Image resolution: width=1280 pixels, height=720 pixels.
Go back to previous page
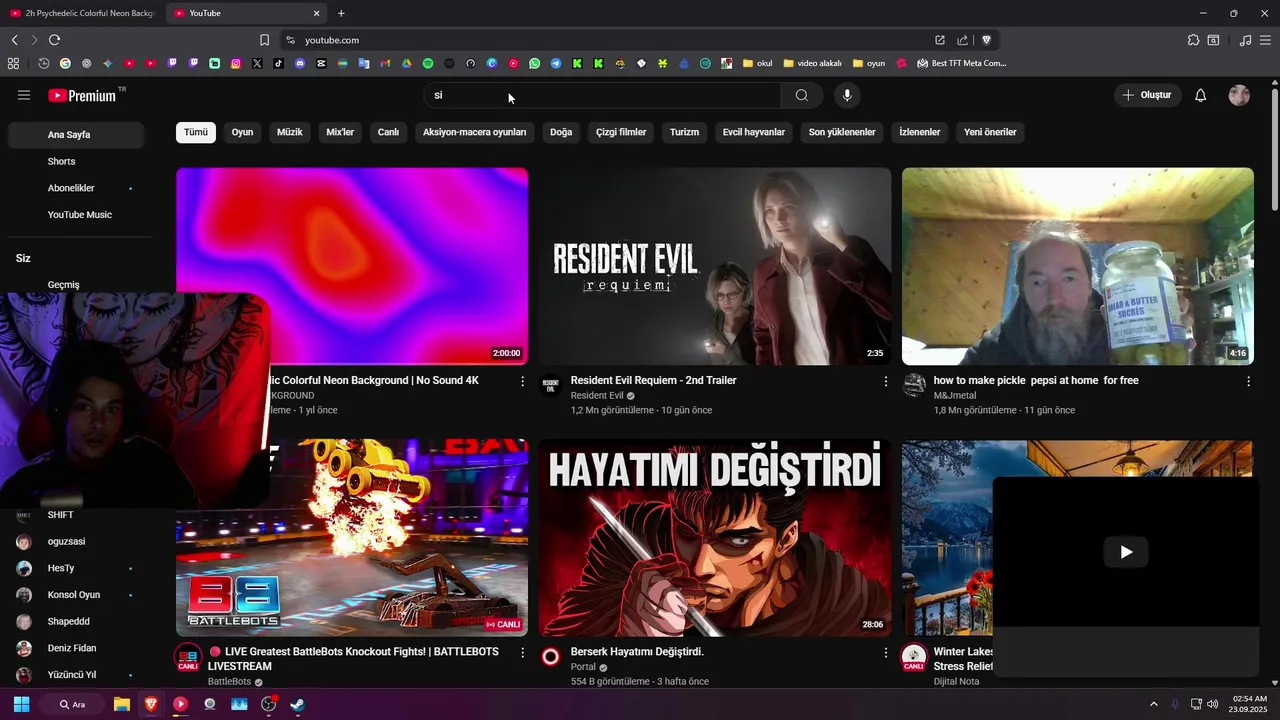tap(14, 40)
